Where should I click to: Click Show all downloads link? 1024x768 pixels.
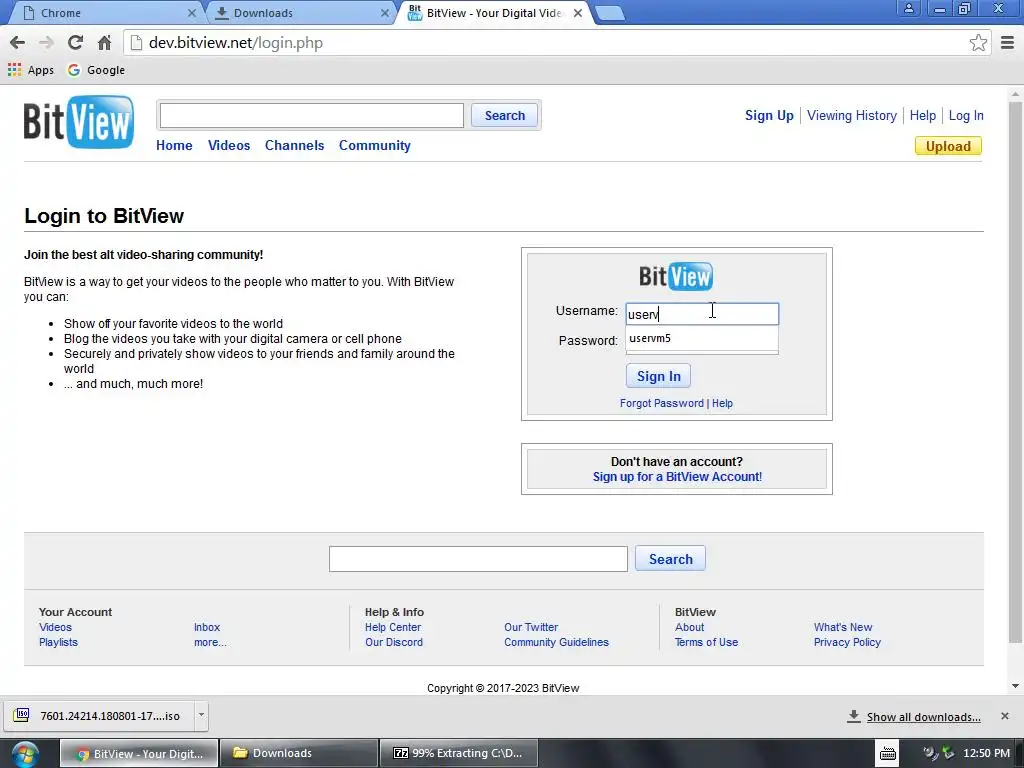click(x=923, y=717)
